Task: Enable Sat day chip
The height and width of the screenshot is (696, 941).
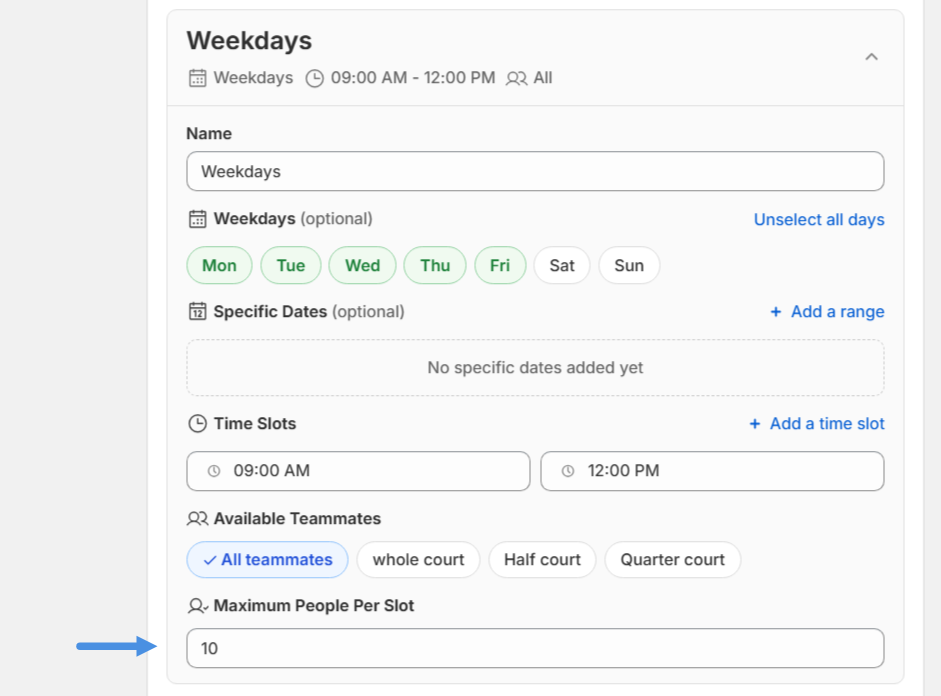Action: tap(562, 265)
